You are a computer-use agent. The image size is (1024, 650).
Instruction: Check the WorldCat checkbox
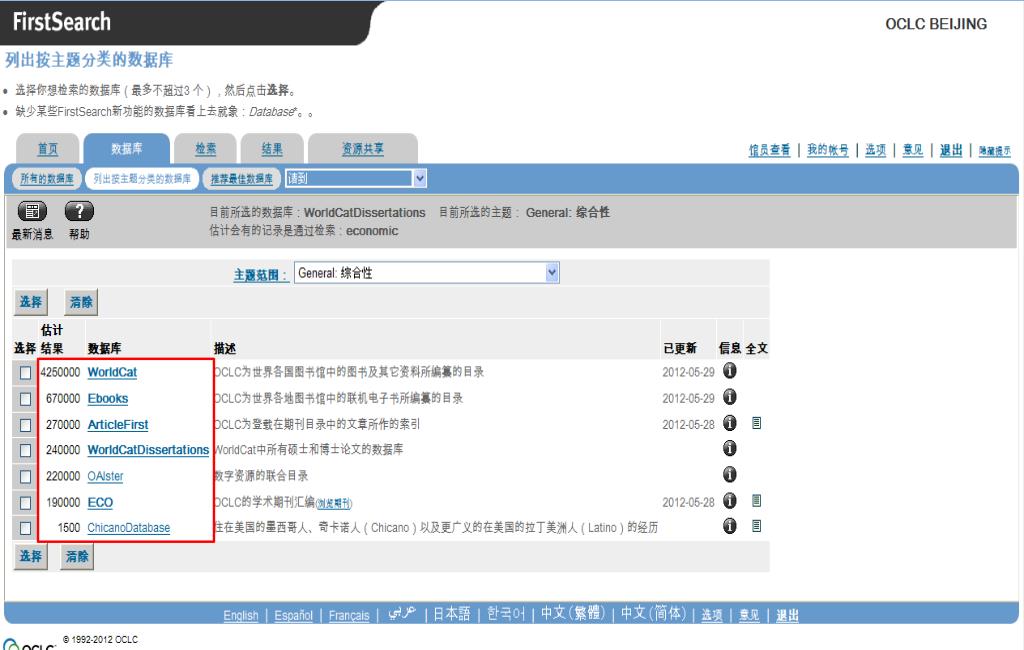[25, 373]
